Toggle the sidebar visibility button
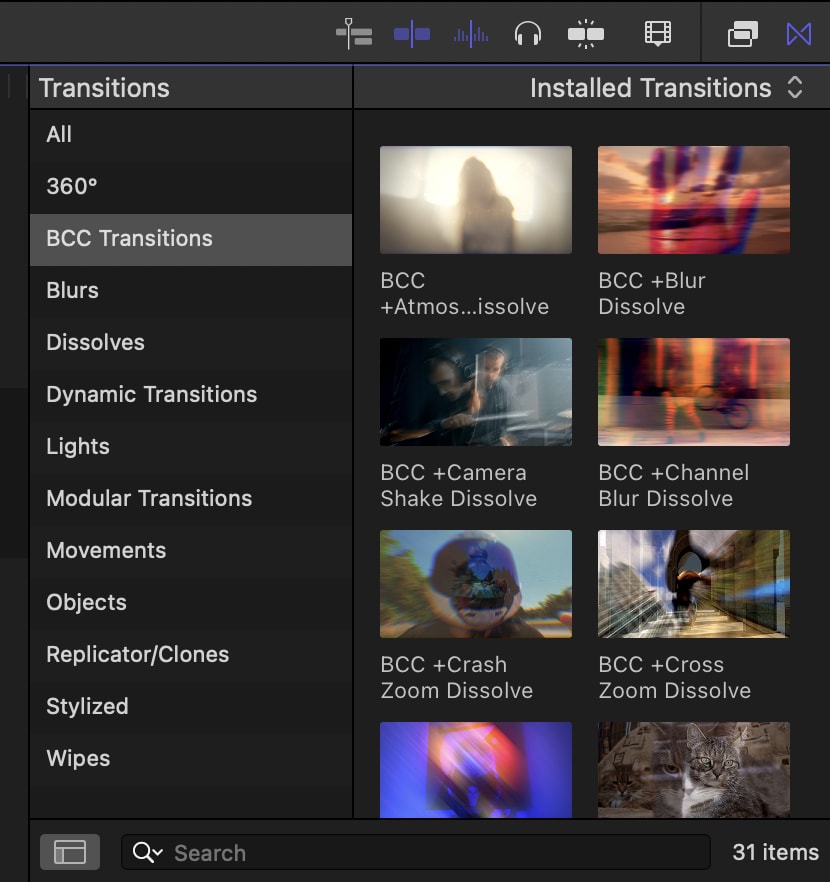 pyautogui.click(x=70, y=852)
